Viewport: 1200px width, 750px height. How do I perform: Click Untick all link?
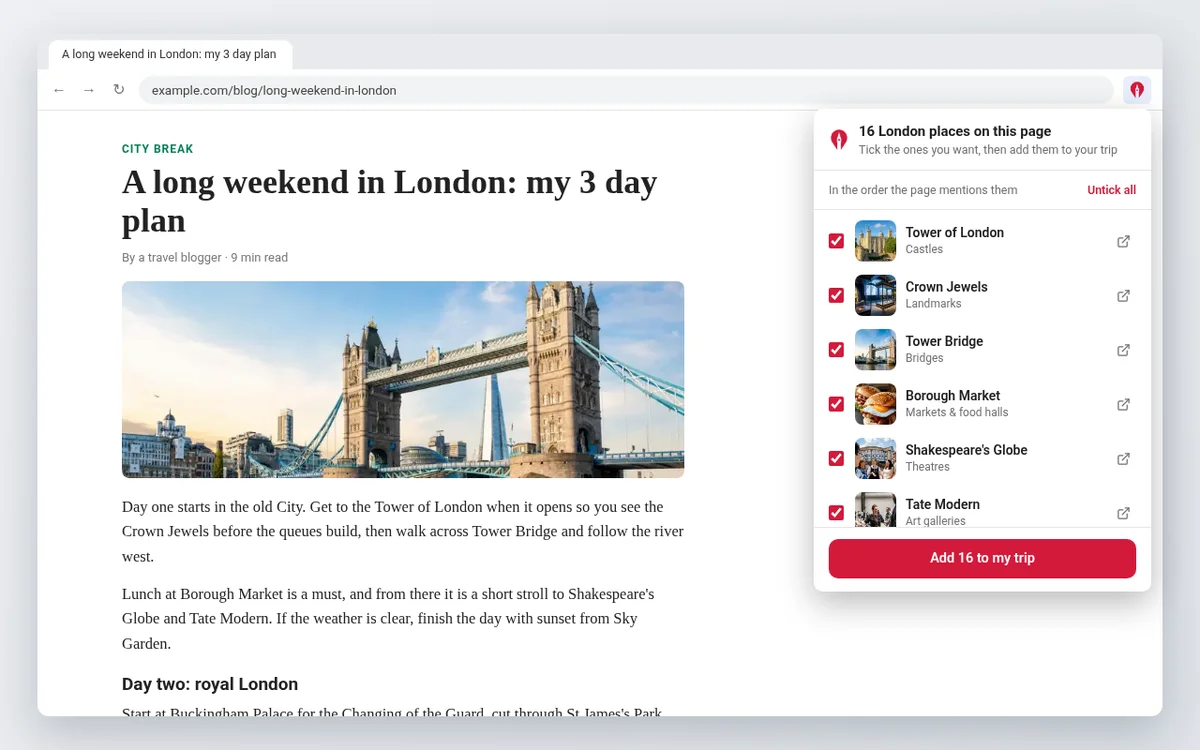(x=1111, y=190)
